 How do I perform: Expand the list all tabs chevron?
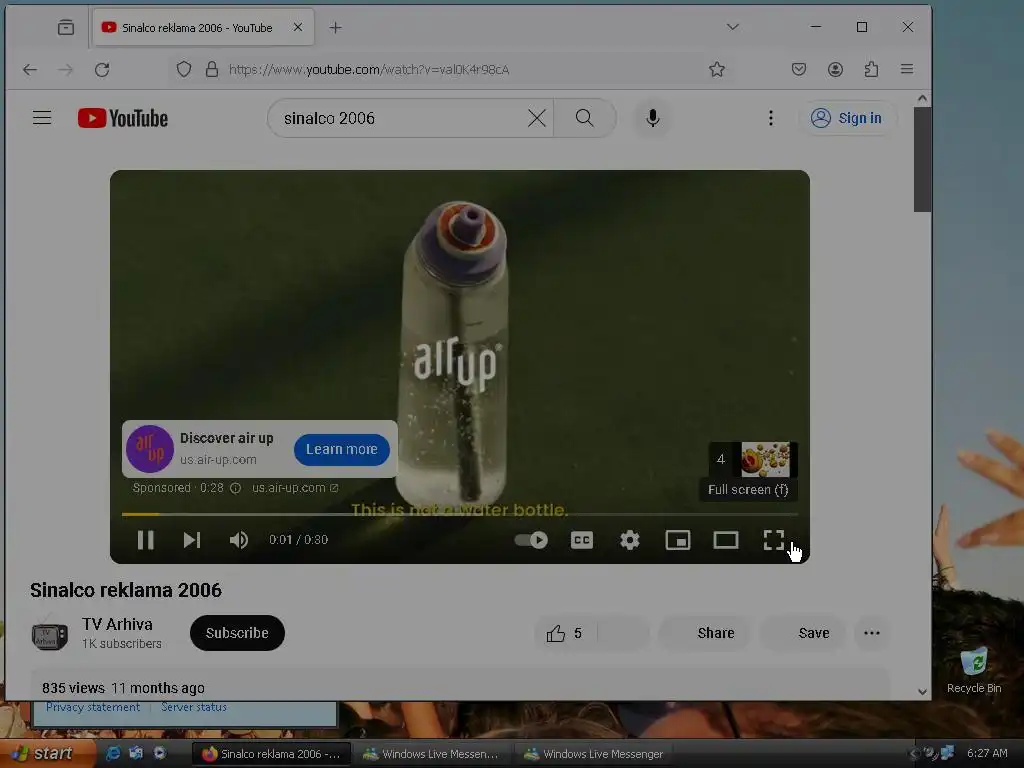point(733,27)
